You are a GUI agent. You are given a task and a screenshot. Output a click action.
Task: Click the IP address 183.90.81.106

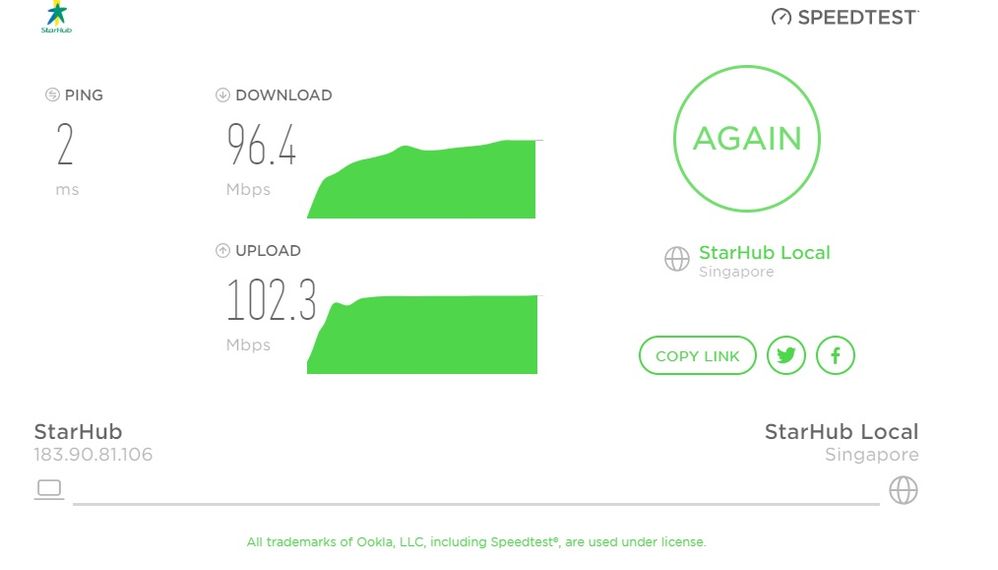point(93,454)
